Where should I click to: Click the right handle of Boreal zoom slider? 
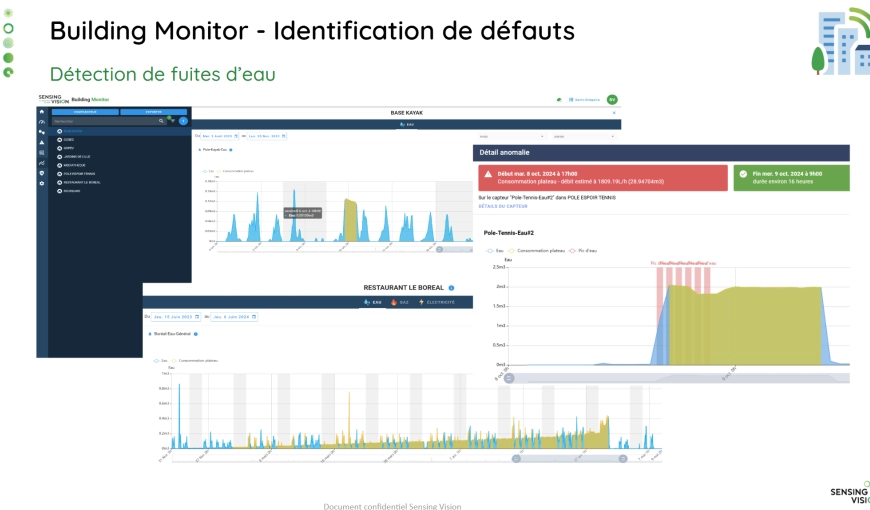(623, 458)
